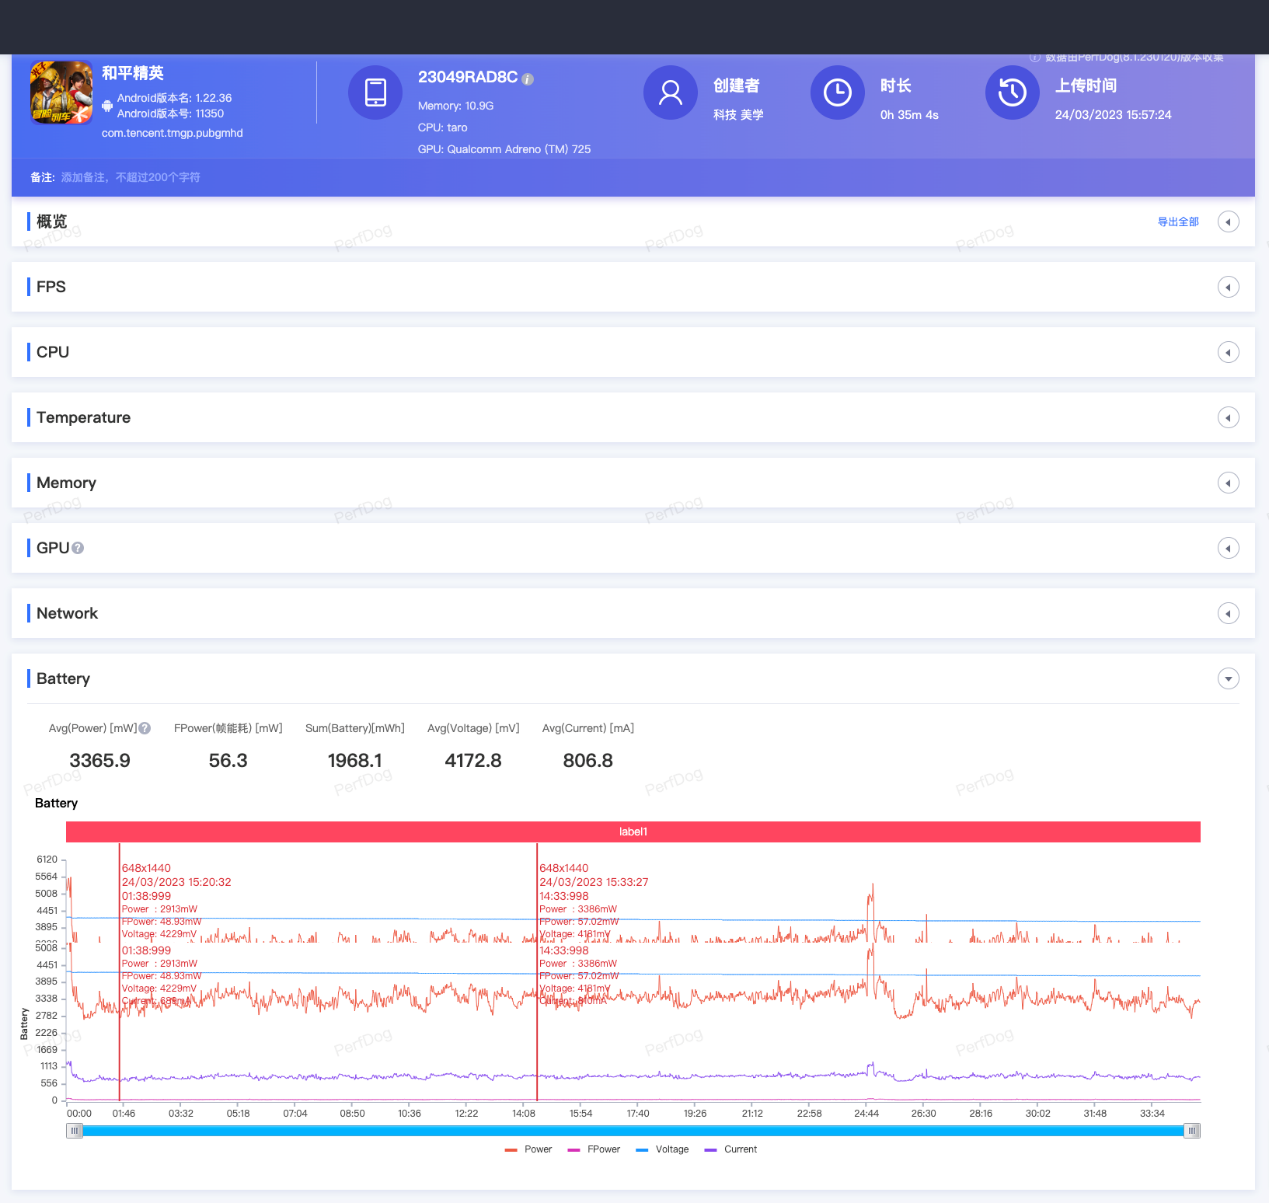
Task: Click the duration clock icon
Action: click(x=837, y=92)
